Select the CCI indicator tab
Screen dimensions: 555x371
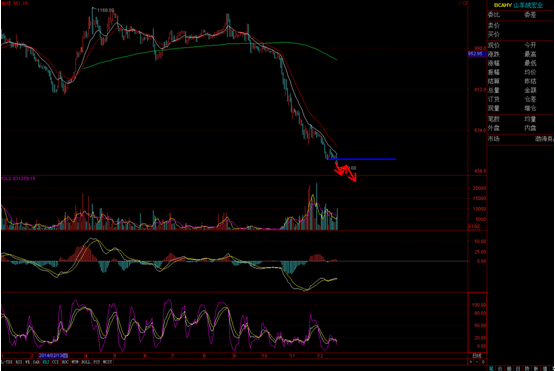click(56, 362)
